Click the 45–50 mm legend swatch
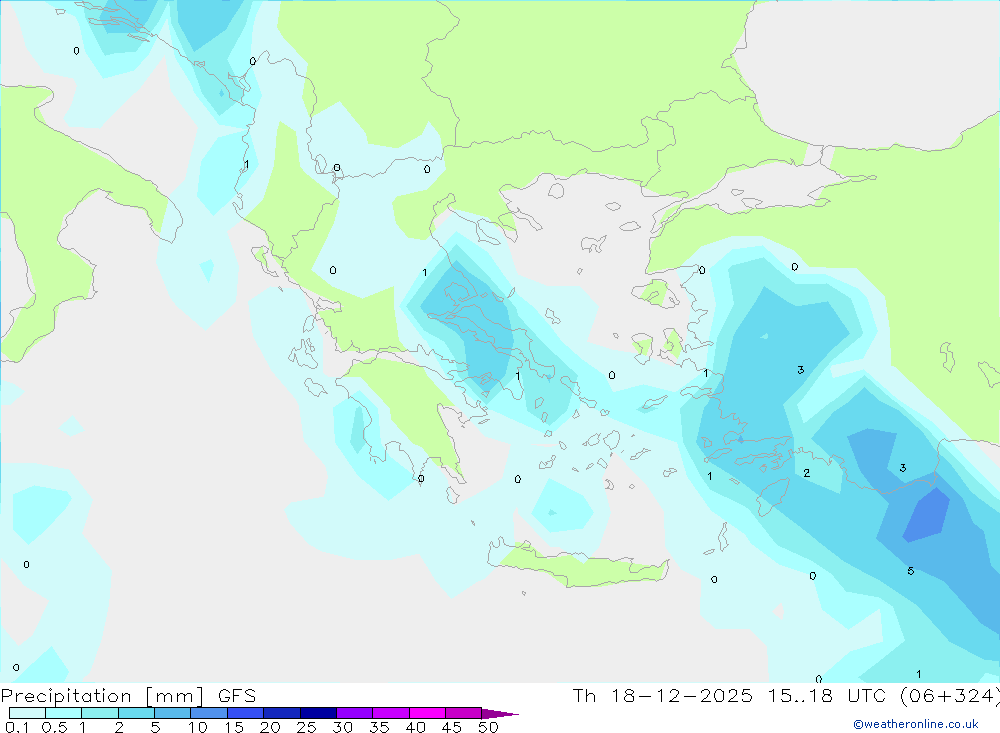 [x=464, y=713]
